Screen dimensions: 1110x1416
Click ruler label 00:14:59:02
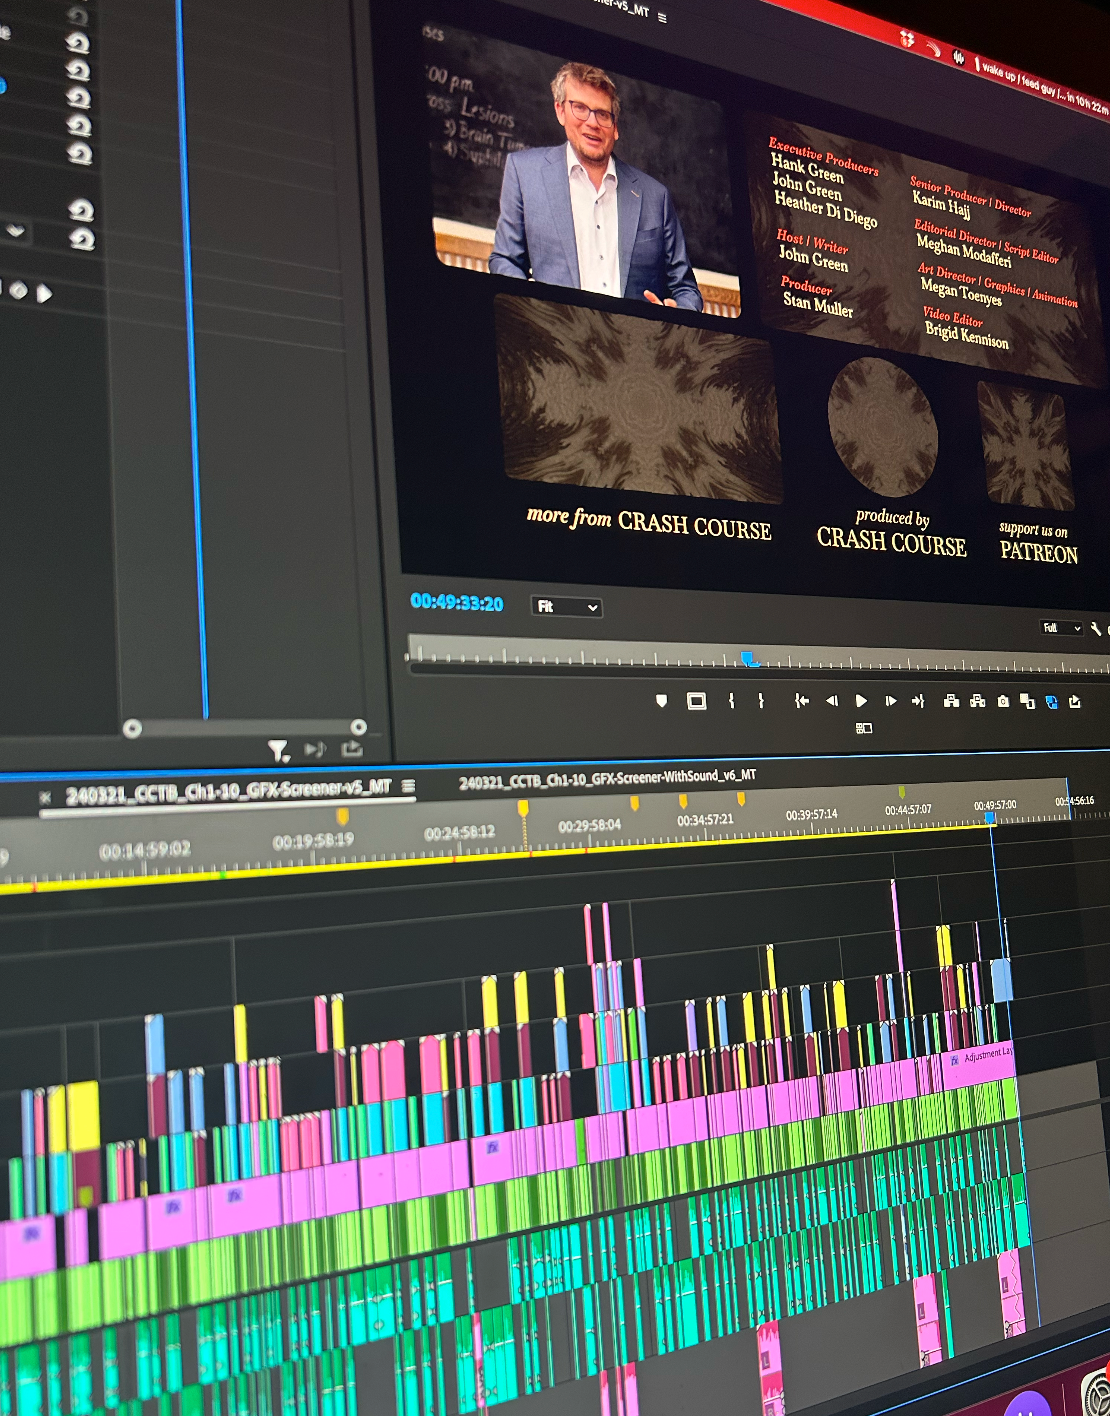145,850
